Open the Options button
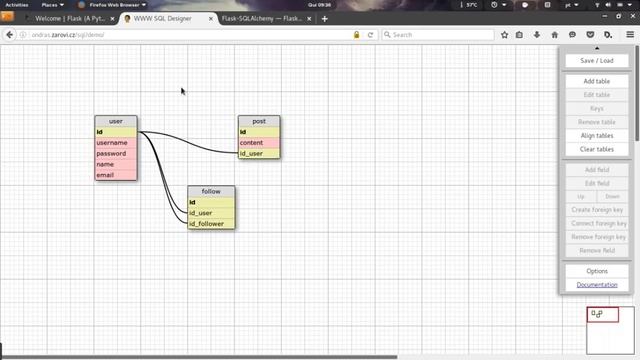640x360 pixels. click(597, 271)
